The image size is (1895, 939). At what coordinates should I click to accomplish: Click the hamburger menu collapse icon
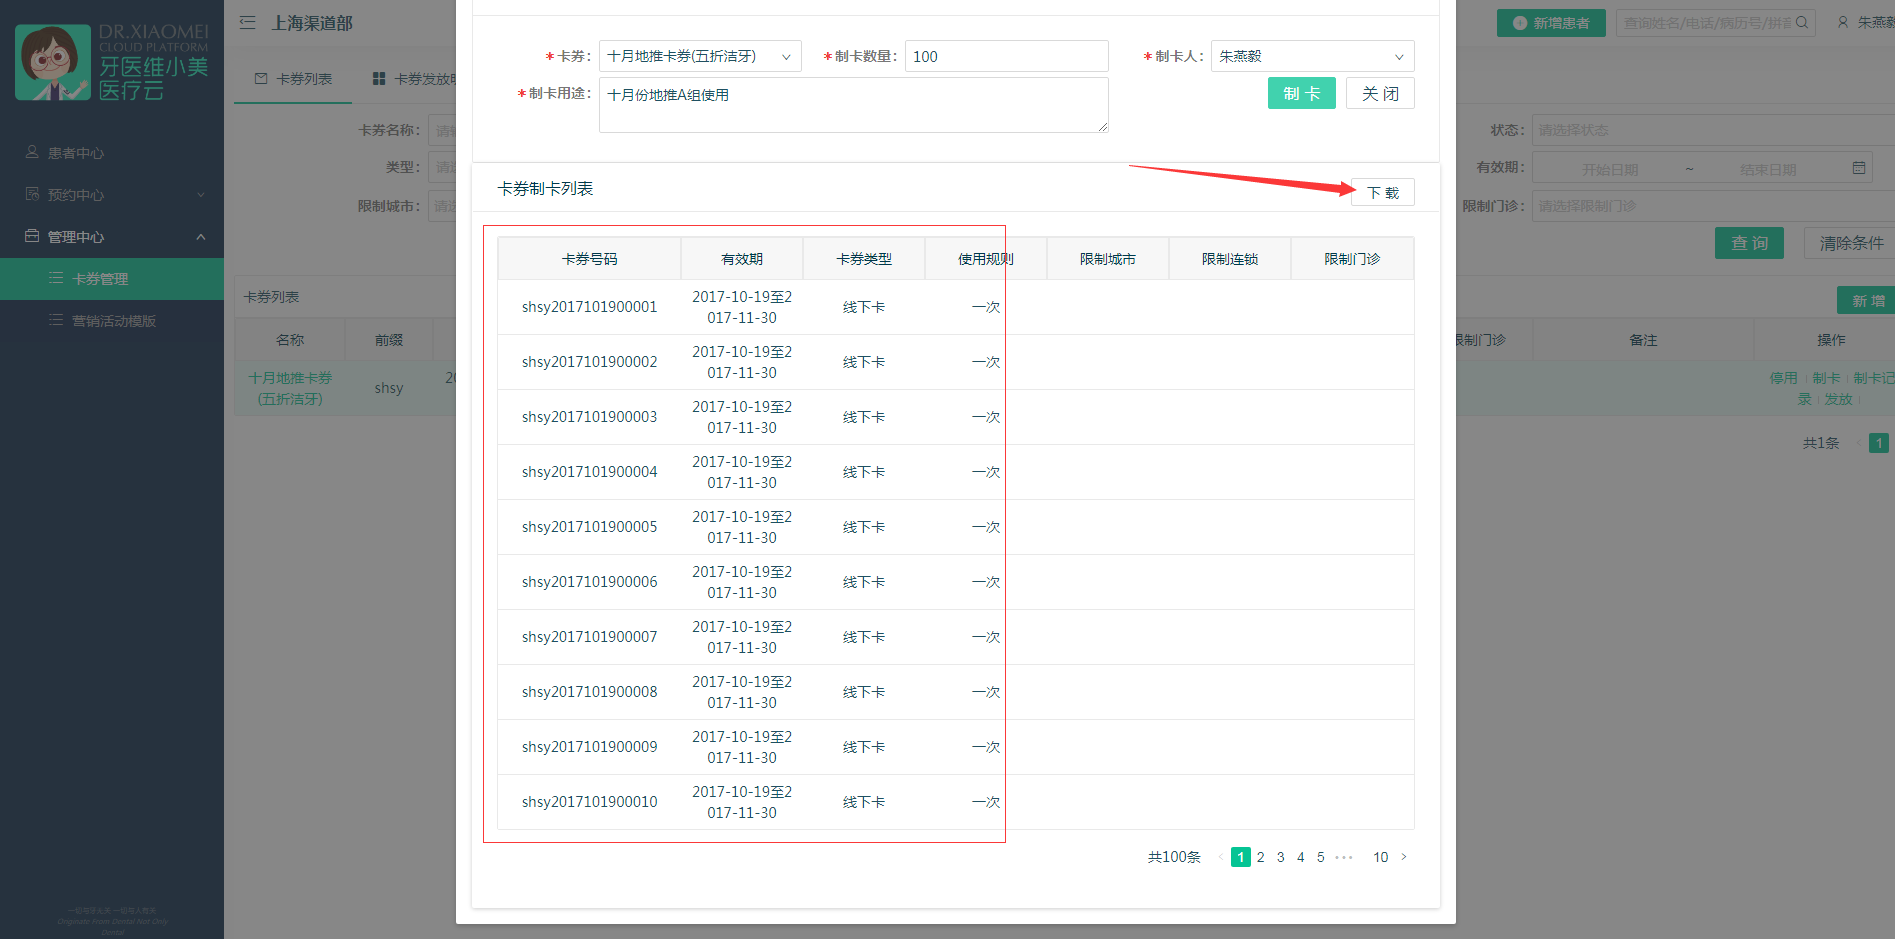(x=248, y=23)
